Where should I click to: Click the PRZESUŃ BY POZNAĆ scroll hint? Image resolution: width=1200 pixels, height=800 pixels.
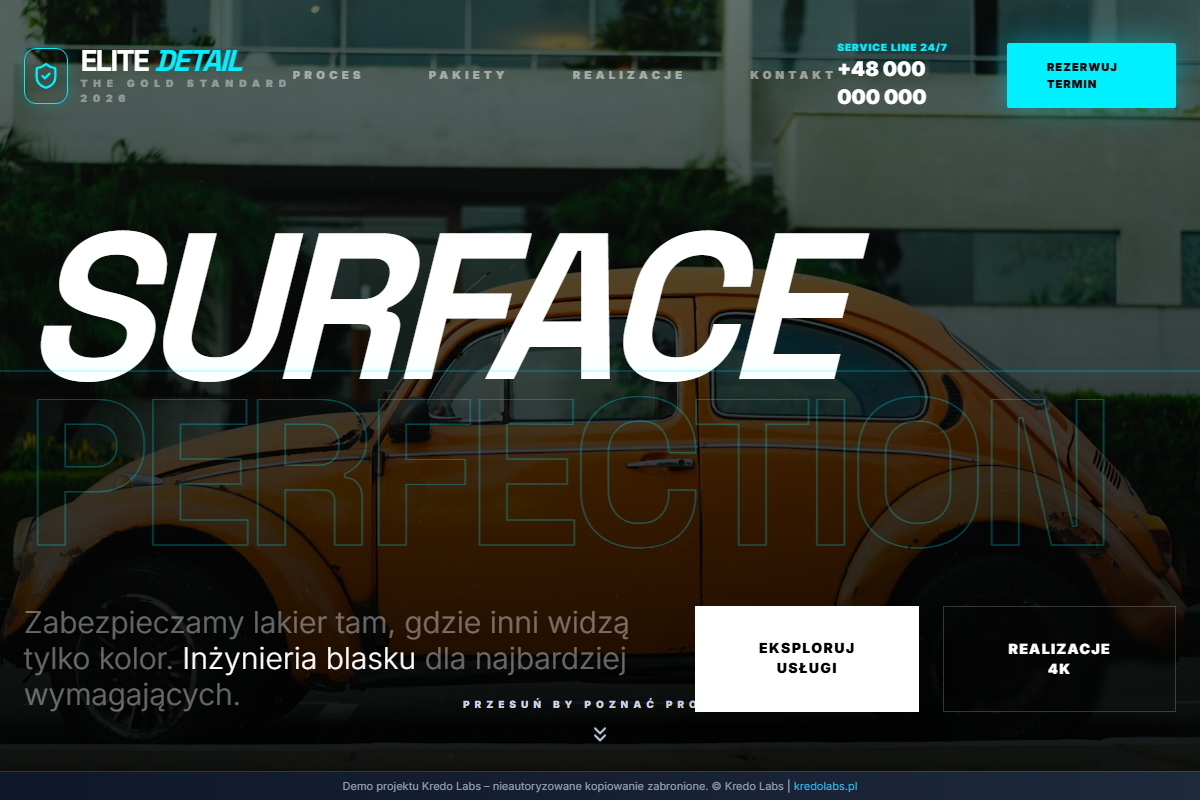580,704
